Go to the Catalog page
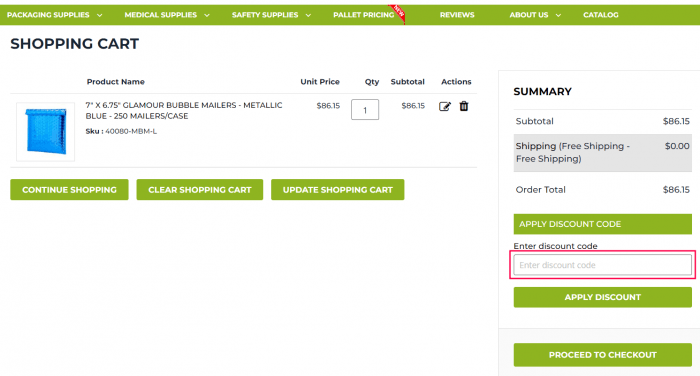700x376 pixels. point(600,15)
